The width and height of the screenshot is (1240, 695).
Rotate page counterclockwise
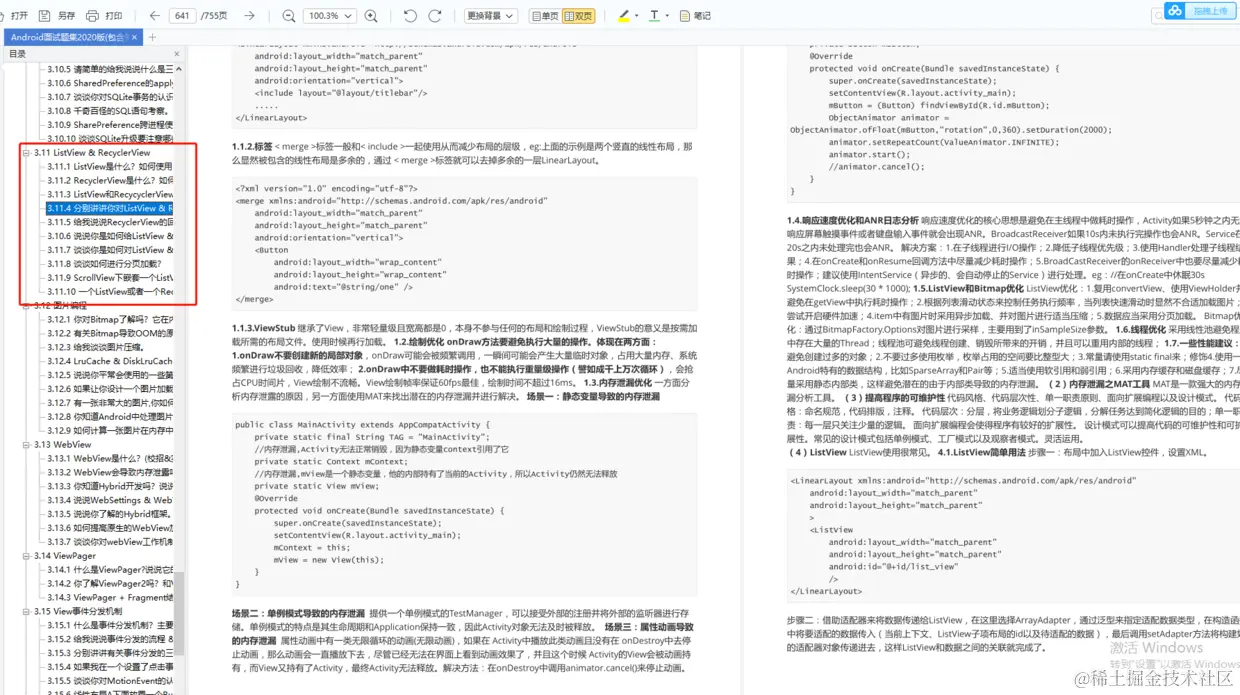coord(410,16)
